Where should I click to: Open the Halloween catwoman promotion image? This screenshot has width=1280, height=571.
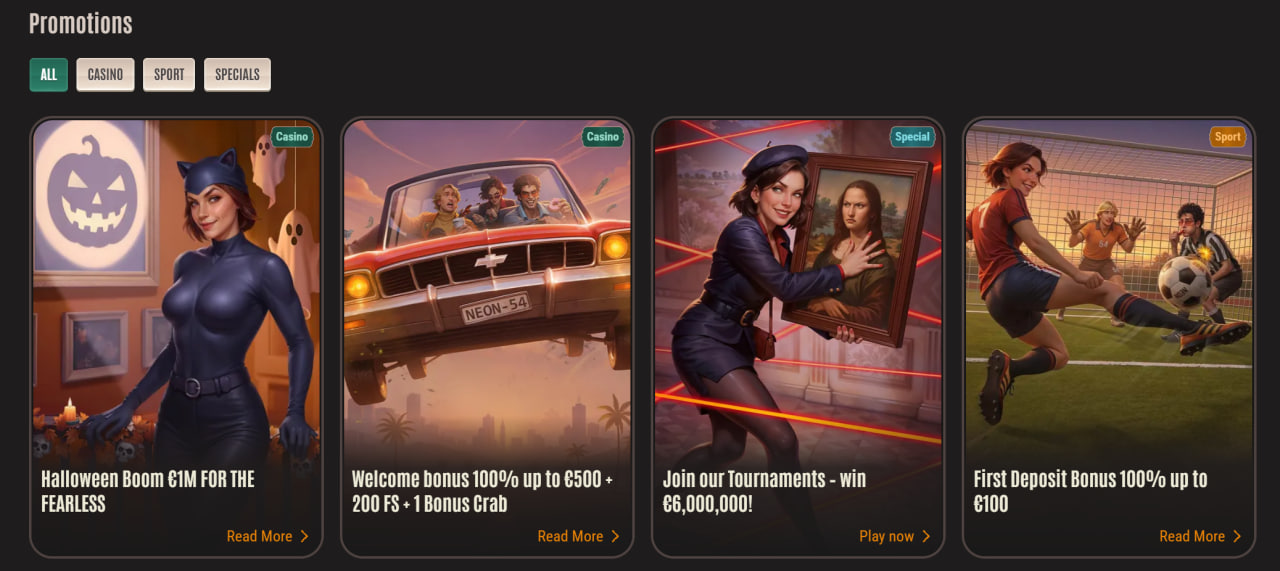pyautogui.click(x=177, y=290)
